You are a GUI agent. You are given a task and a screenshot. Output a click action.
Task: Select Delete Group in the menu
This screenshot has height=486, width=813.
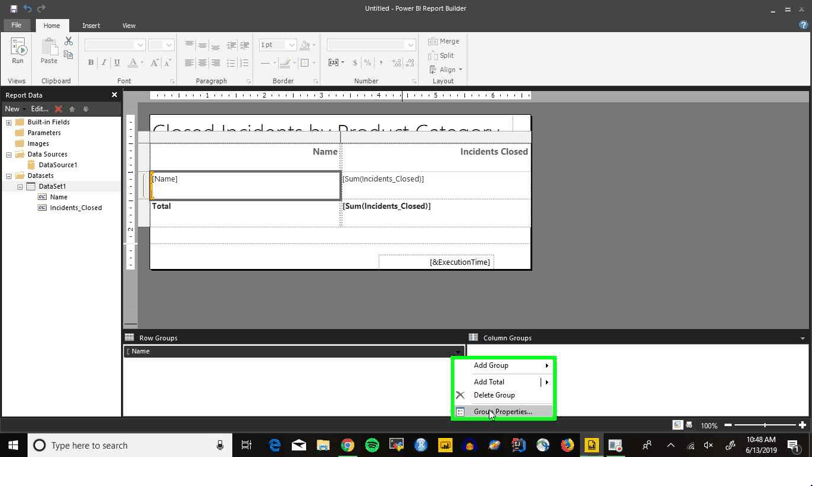[x=494, y=395]
